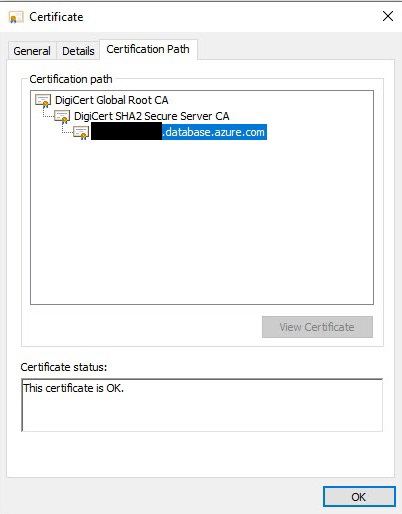Viewport: 402px width, 514px height.
Task: Click the certificate icon beside the database.azure.com entry
Action: [x=81, y=133]
